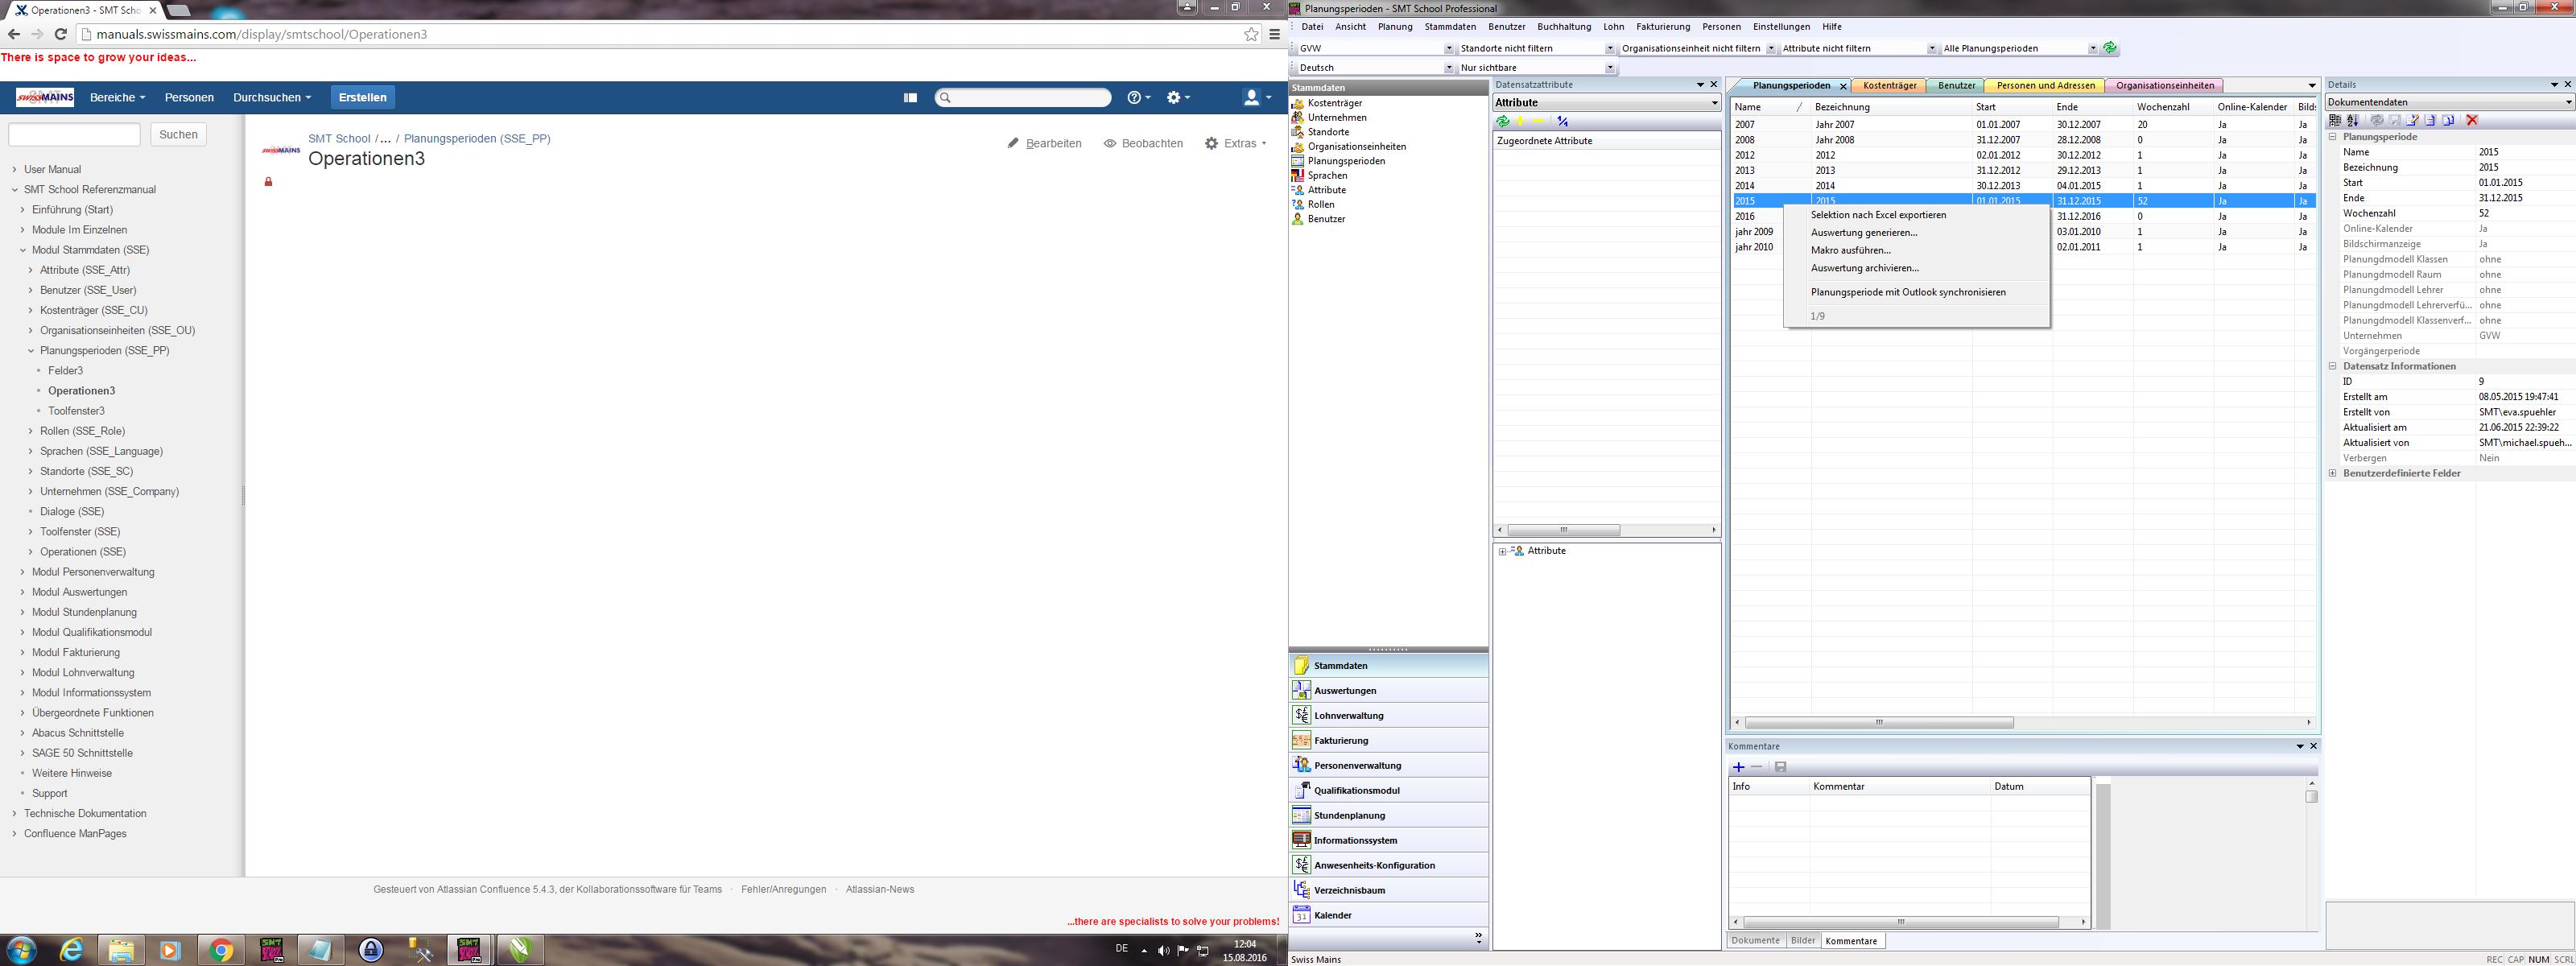Expand Benutzerdefinierte Felder section
Image resolution: width=2576 pixels, height=966 pixels.
tap(2333, 474)
